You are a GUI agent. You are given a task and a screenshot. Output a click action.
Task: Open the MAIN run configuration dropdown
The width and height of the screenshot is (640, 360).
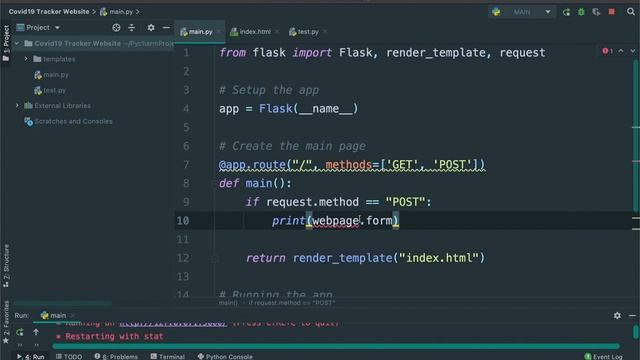tap(522, 12)
